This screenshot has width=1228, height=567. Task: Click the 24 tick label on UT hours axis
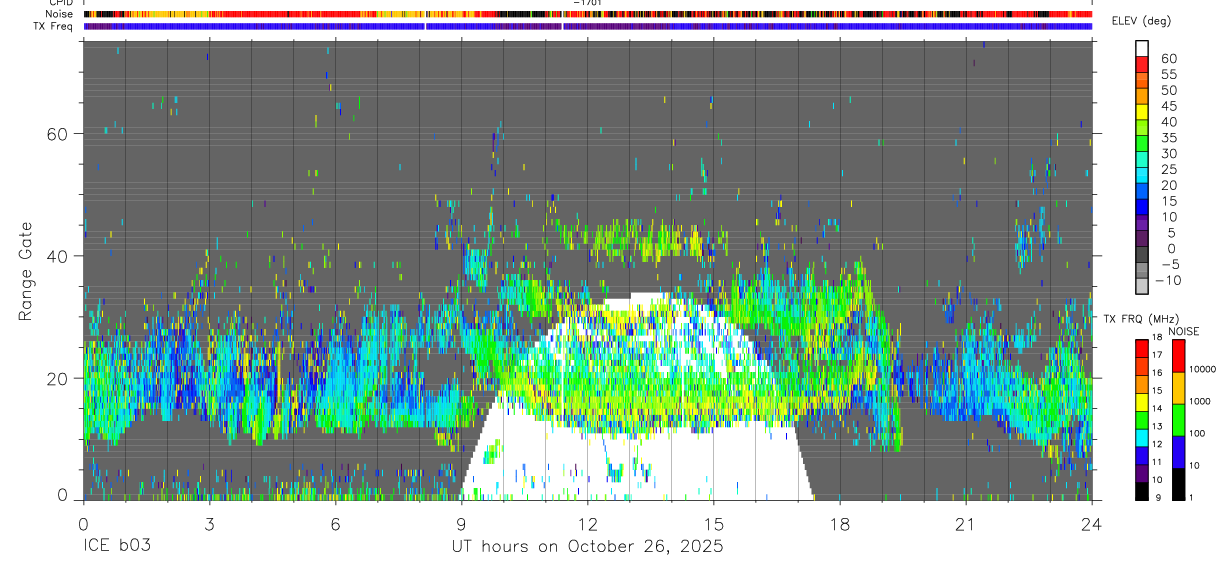coord(1092,524)
